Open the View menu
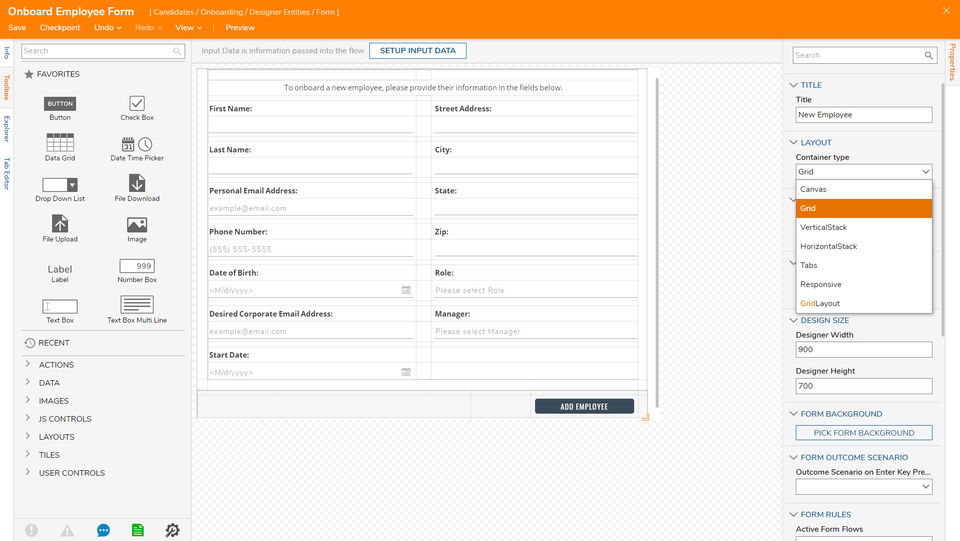The image size is (960, 541). 189,28
